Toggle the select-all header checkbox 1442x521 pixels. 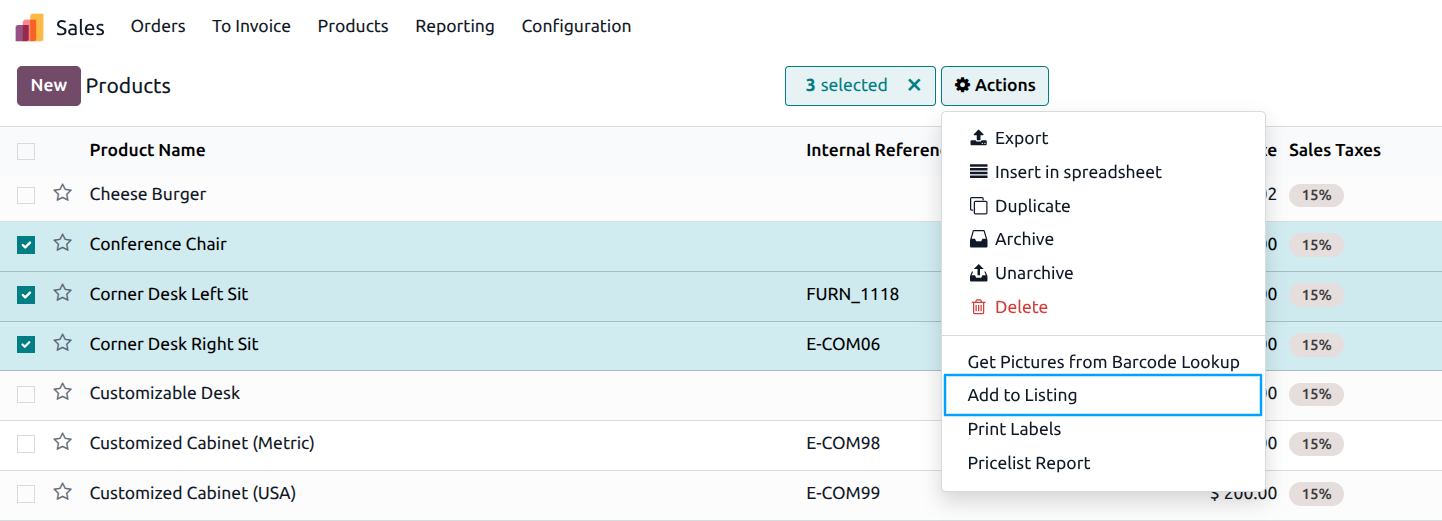tap(26, 151)
